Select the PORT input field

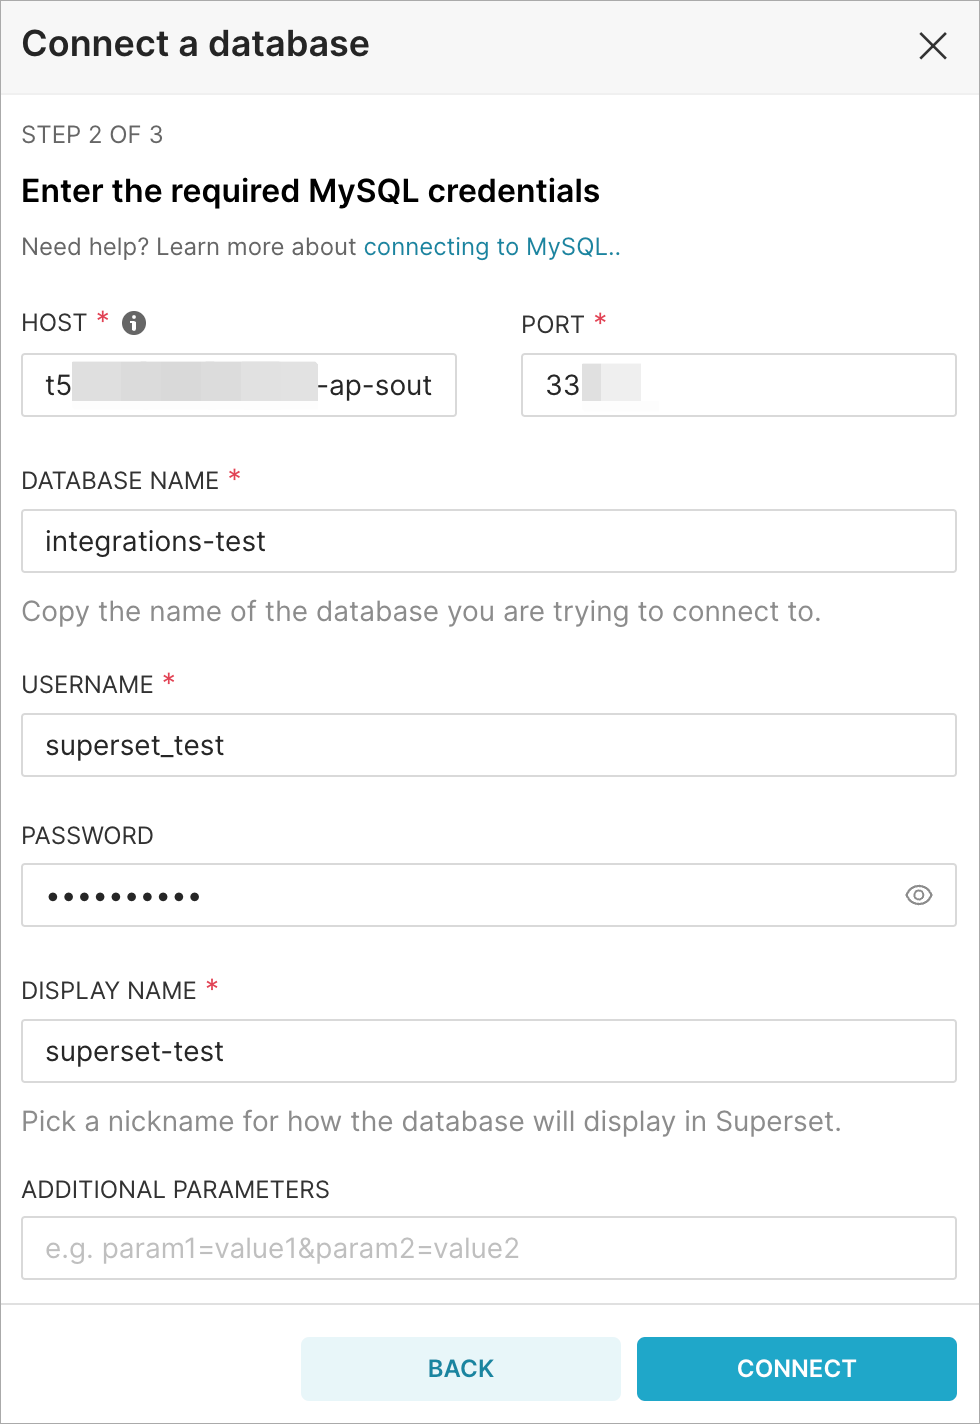(x=737, y=385)
